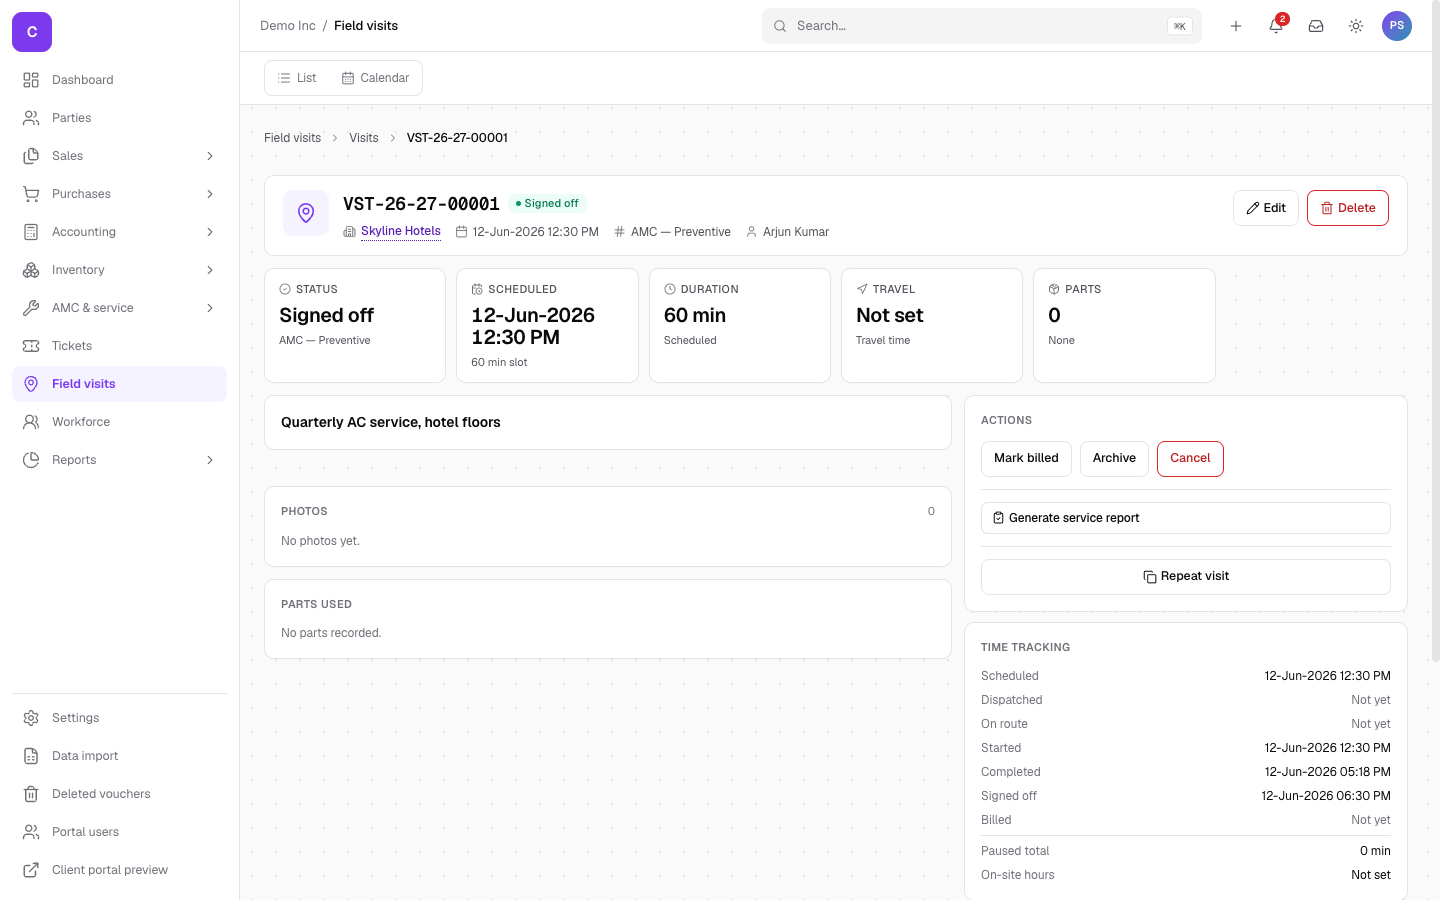This screenshot has width=1440, height=900.
Task: Click the plus quick-create icon in header
Action: (x=1236, y=26)
